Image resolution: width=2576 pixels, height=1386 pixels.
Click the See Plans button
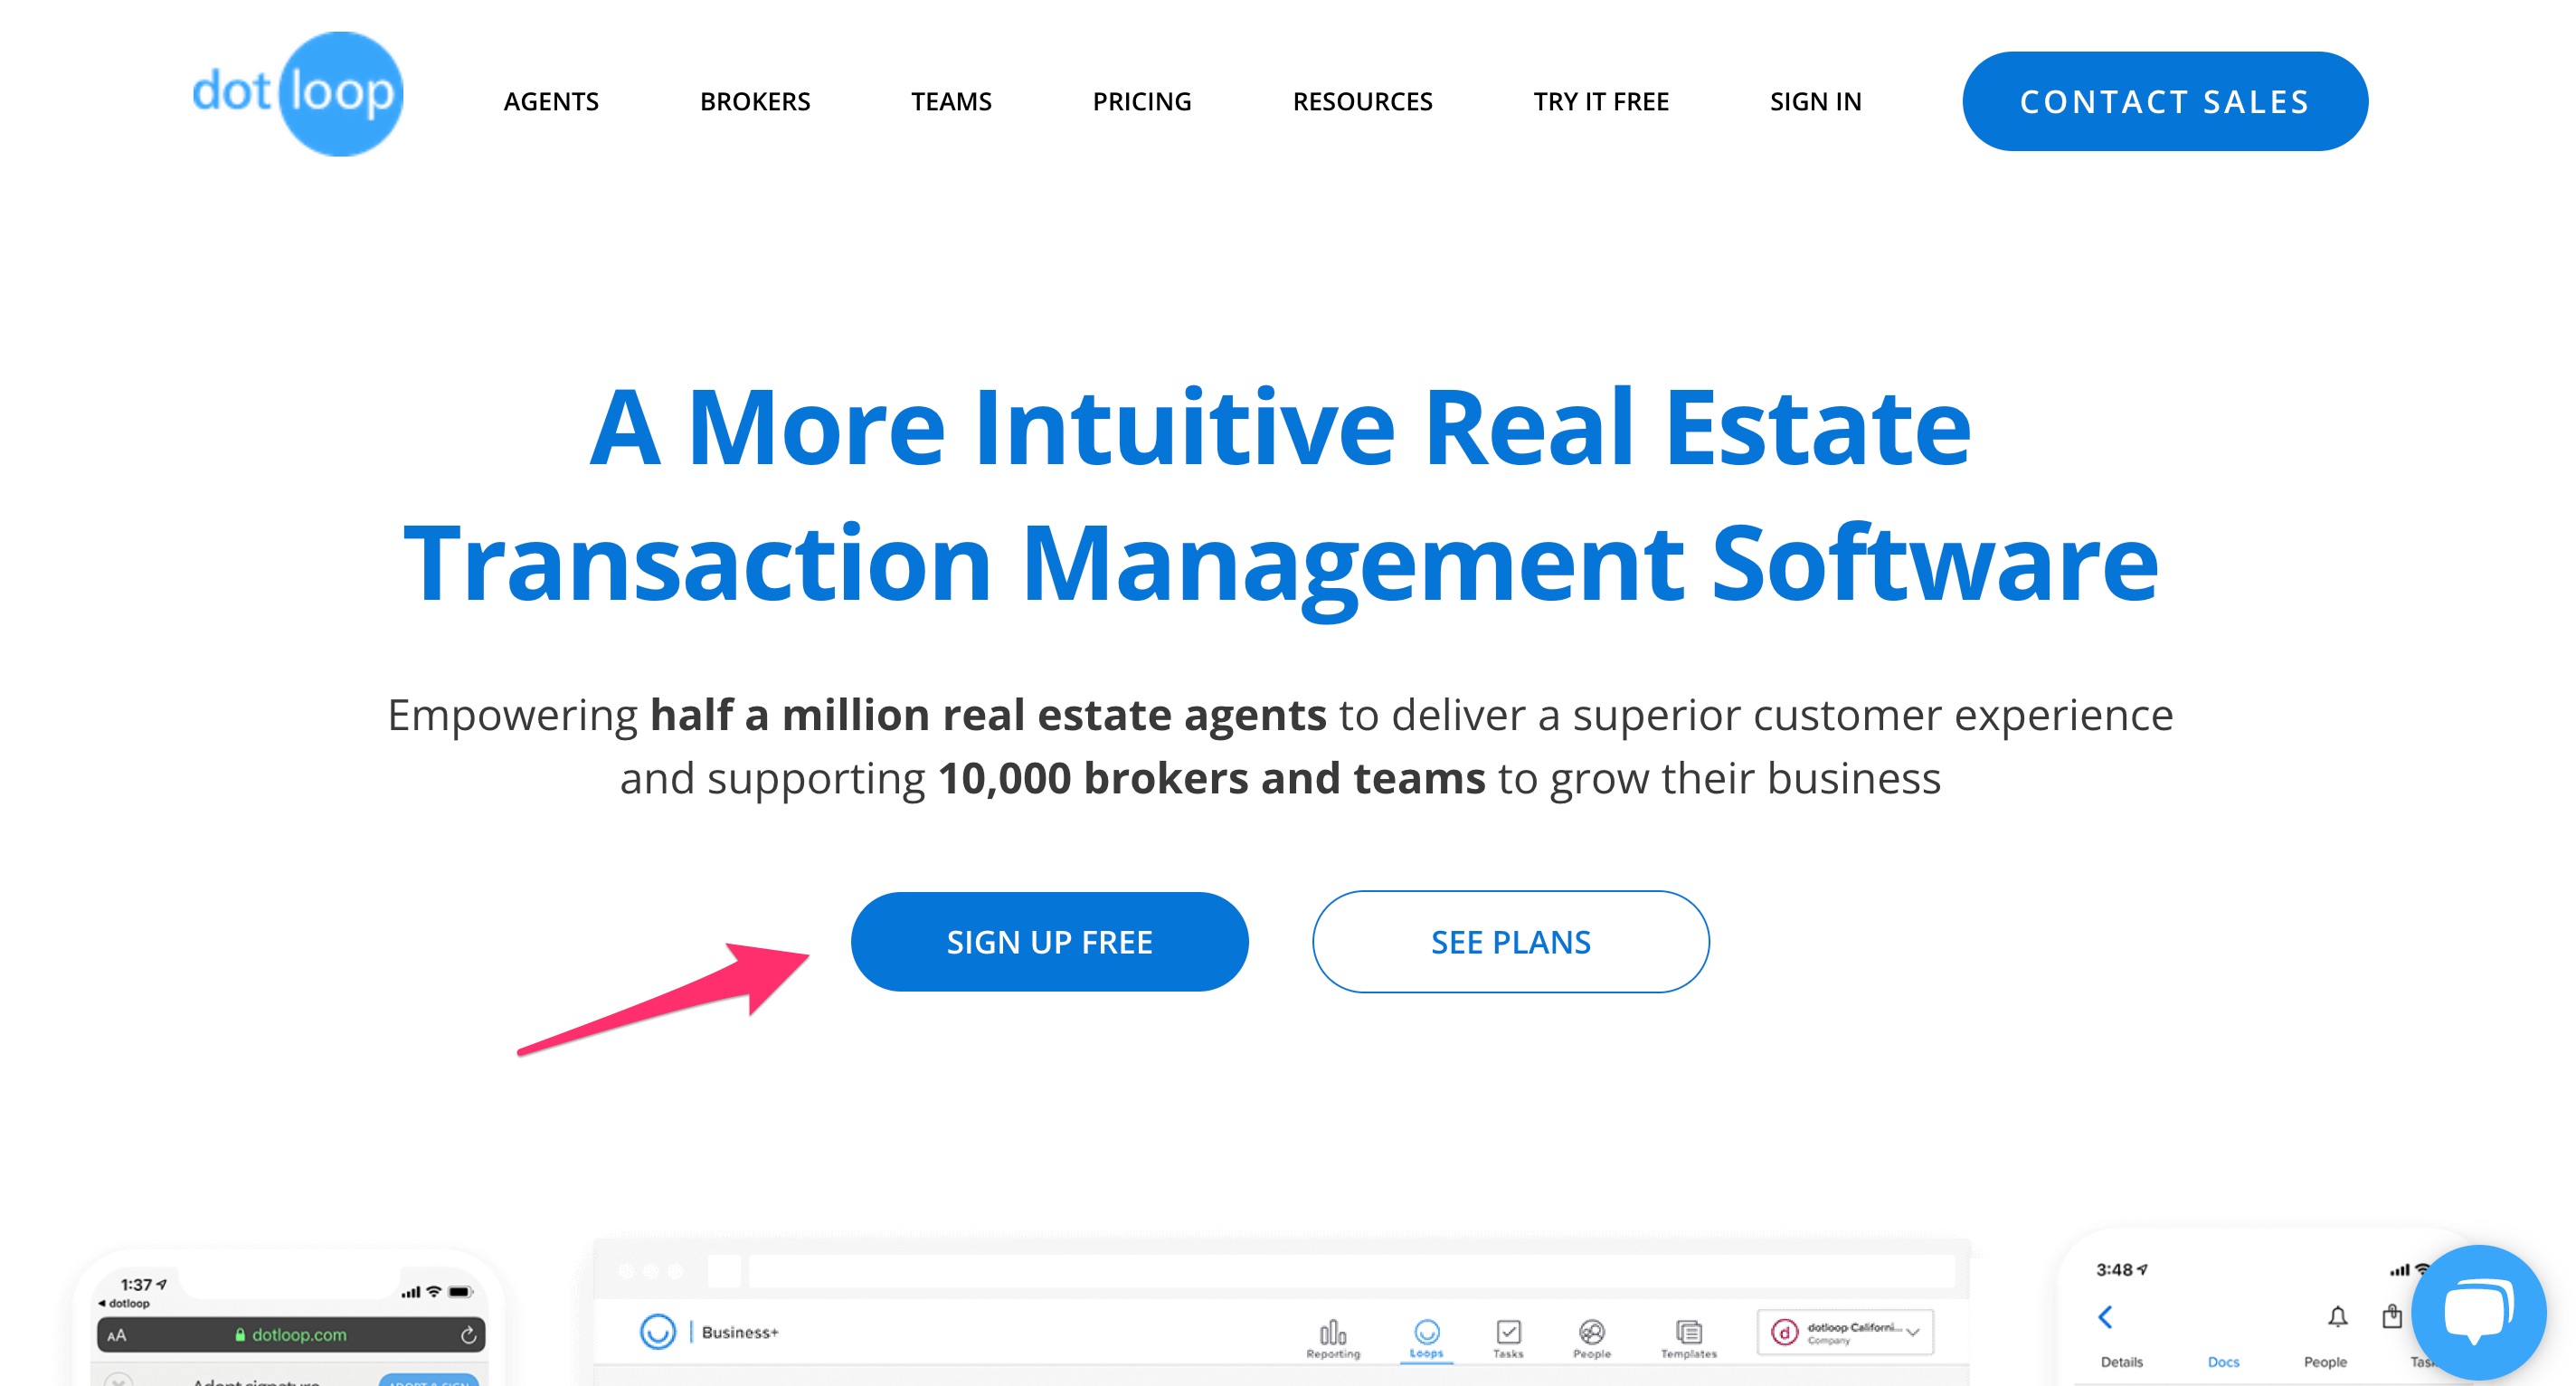[1510, 941]
